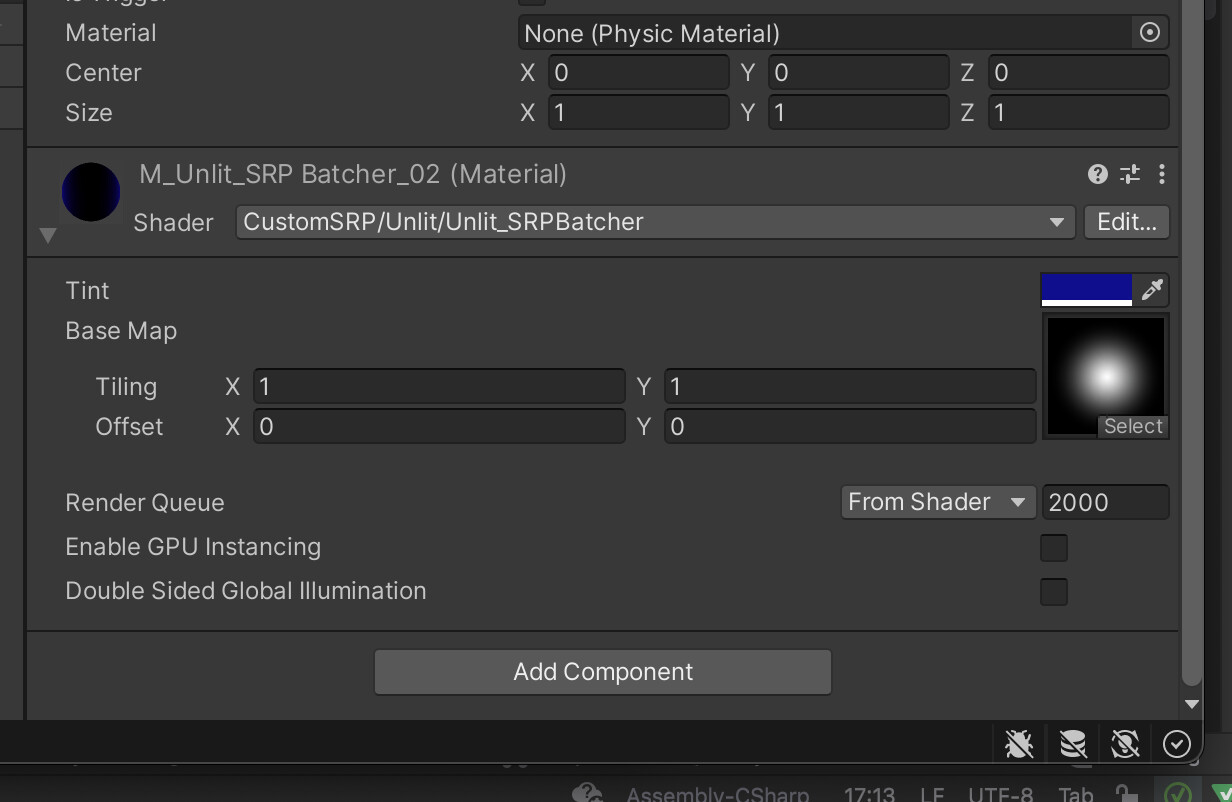Click the None (Physic Material) field

click(x=827, y=33)
